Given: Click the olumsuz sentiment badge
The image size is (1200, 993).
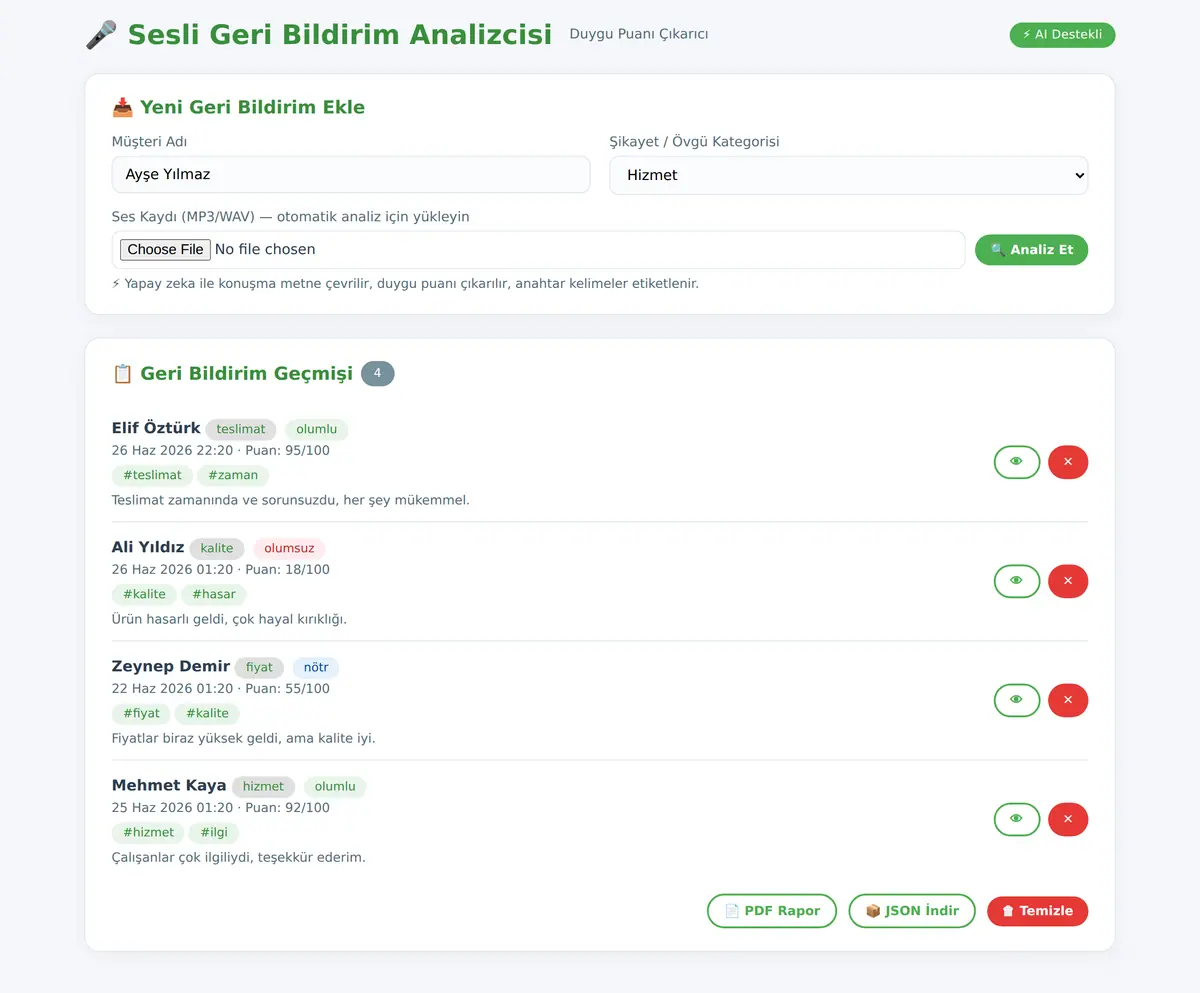Looking at the screenshot, I should [x=289, y=548].
